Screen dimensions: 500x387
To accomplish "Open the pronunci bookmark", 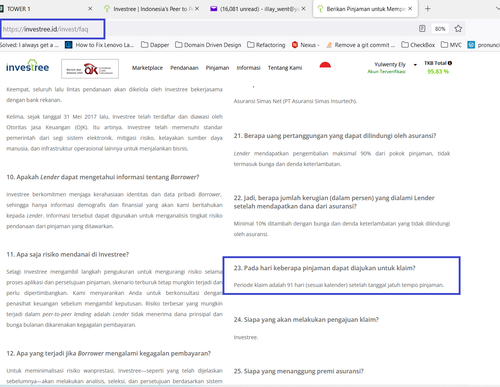I will 484,45.
